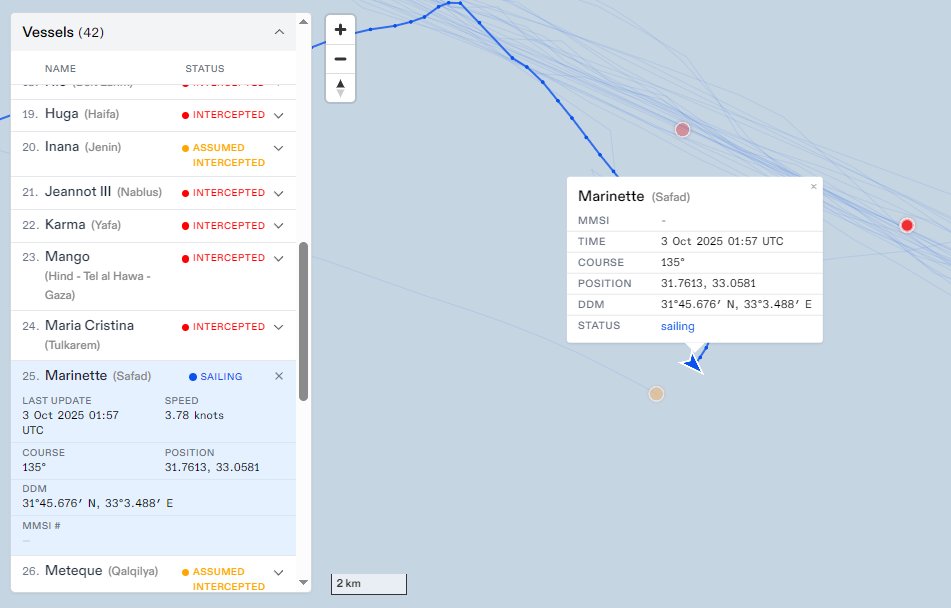Click the zoom out minus button
Image resolution: width=951 pixels, height=608 pixels.
[x=340, y=59]
